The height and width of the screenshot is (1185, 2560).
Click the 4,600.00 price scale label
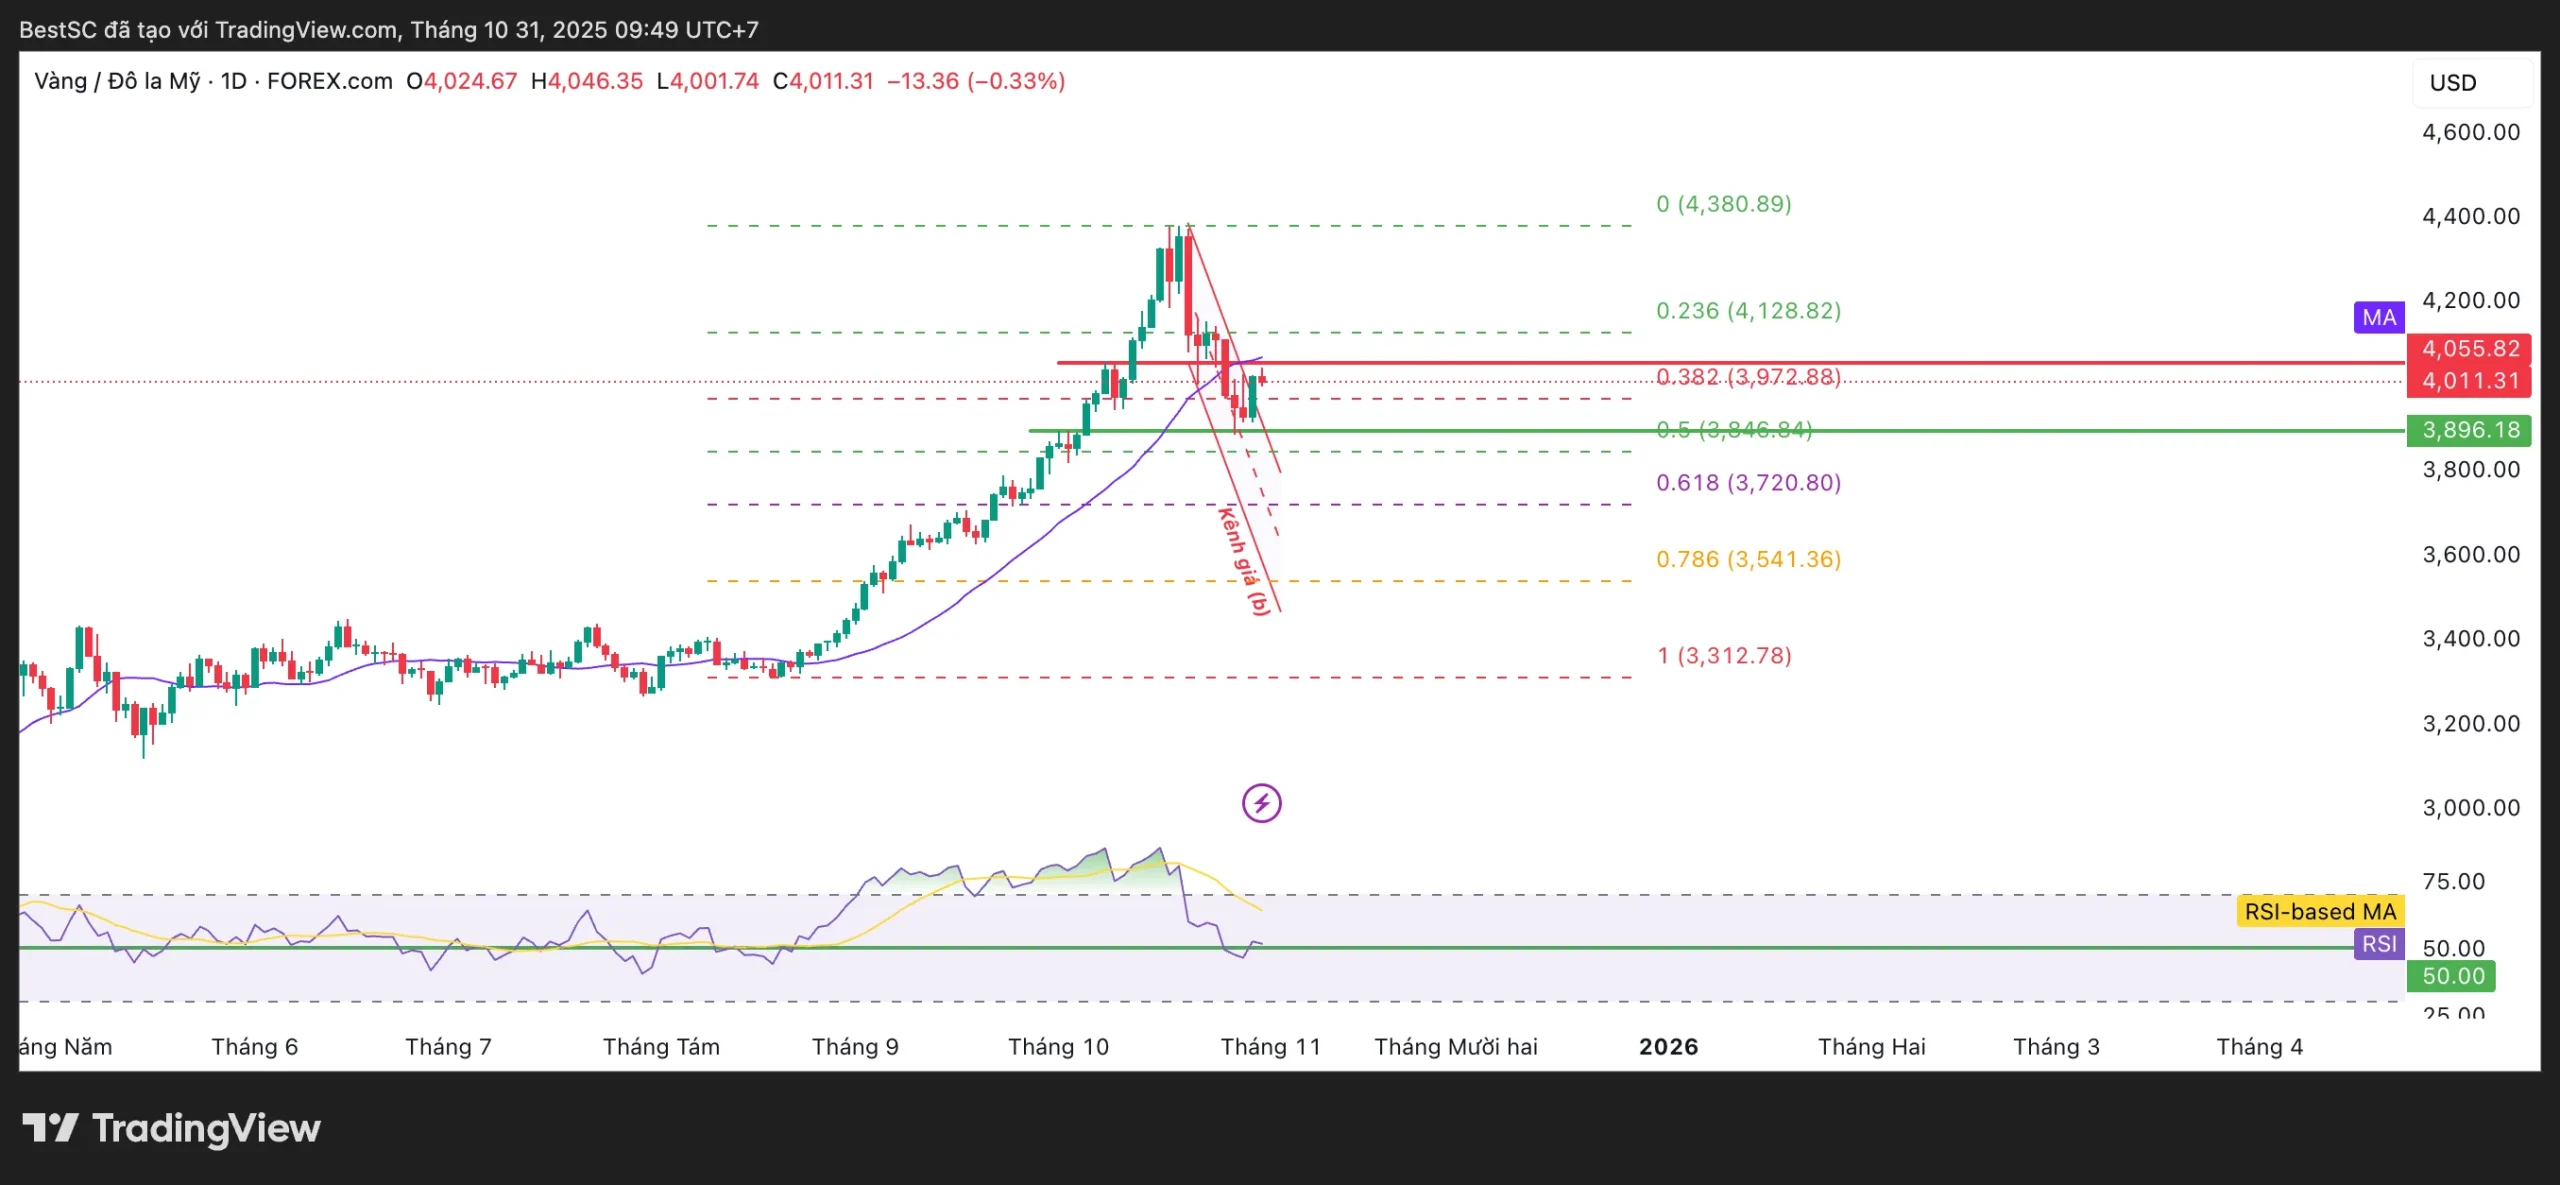(x=2470, y=132)
